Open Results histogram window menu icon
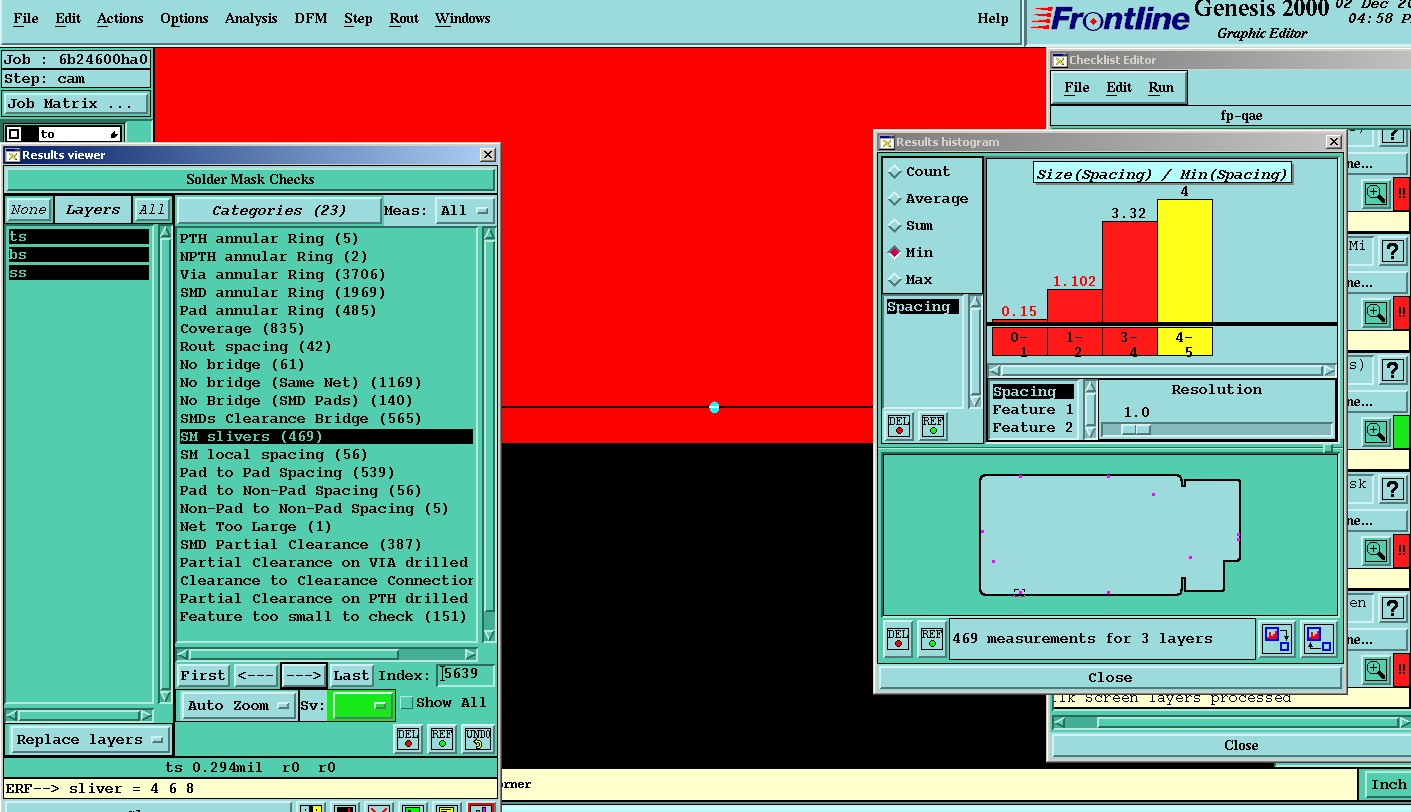1411x812 pixels. click(887, 142)
